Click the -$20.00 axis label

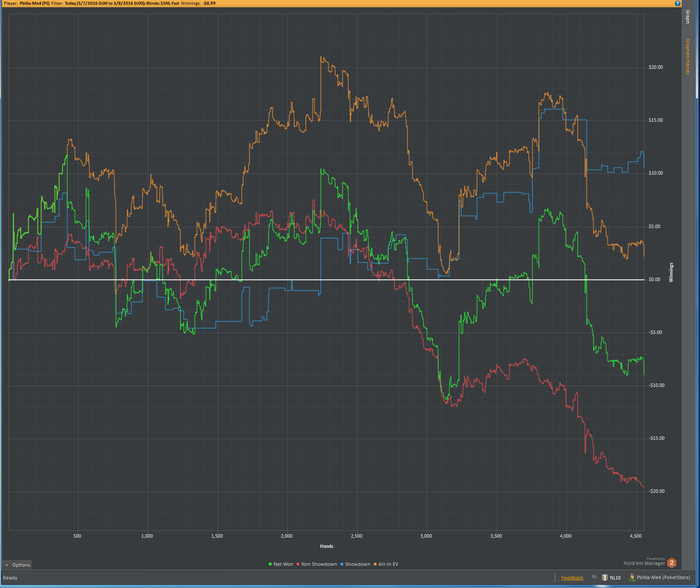[656, 491]
